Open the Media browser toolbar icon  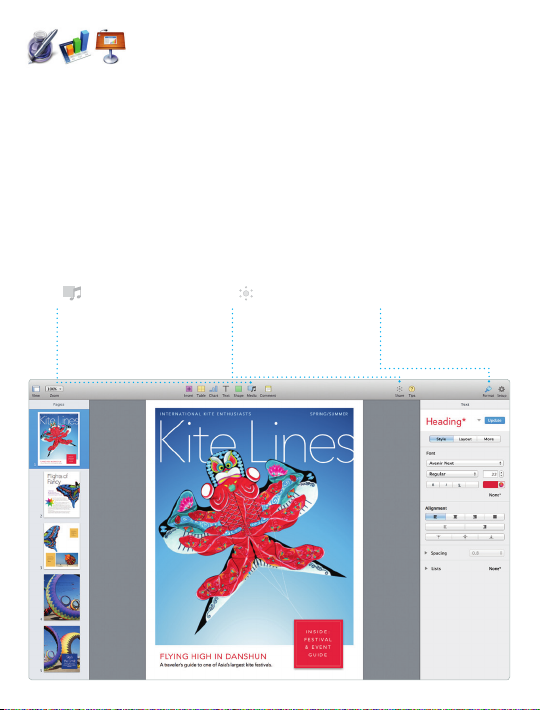[x=252, y=389]
